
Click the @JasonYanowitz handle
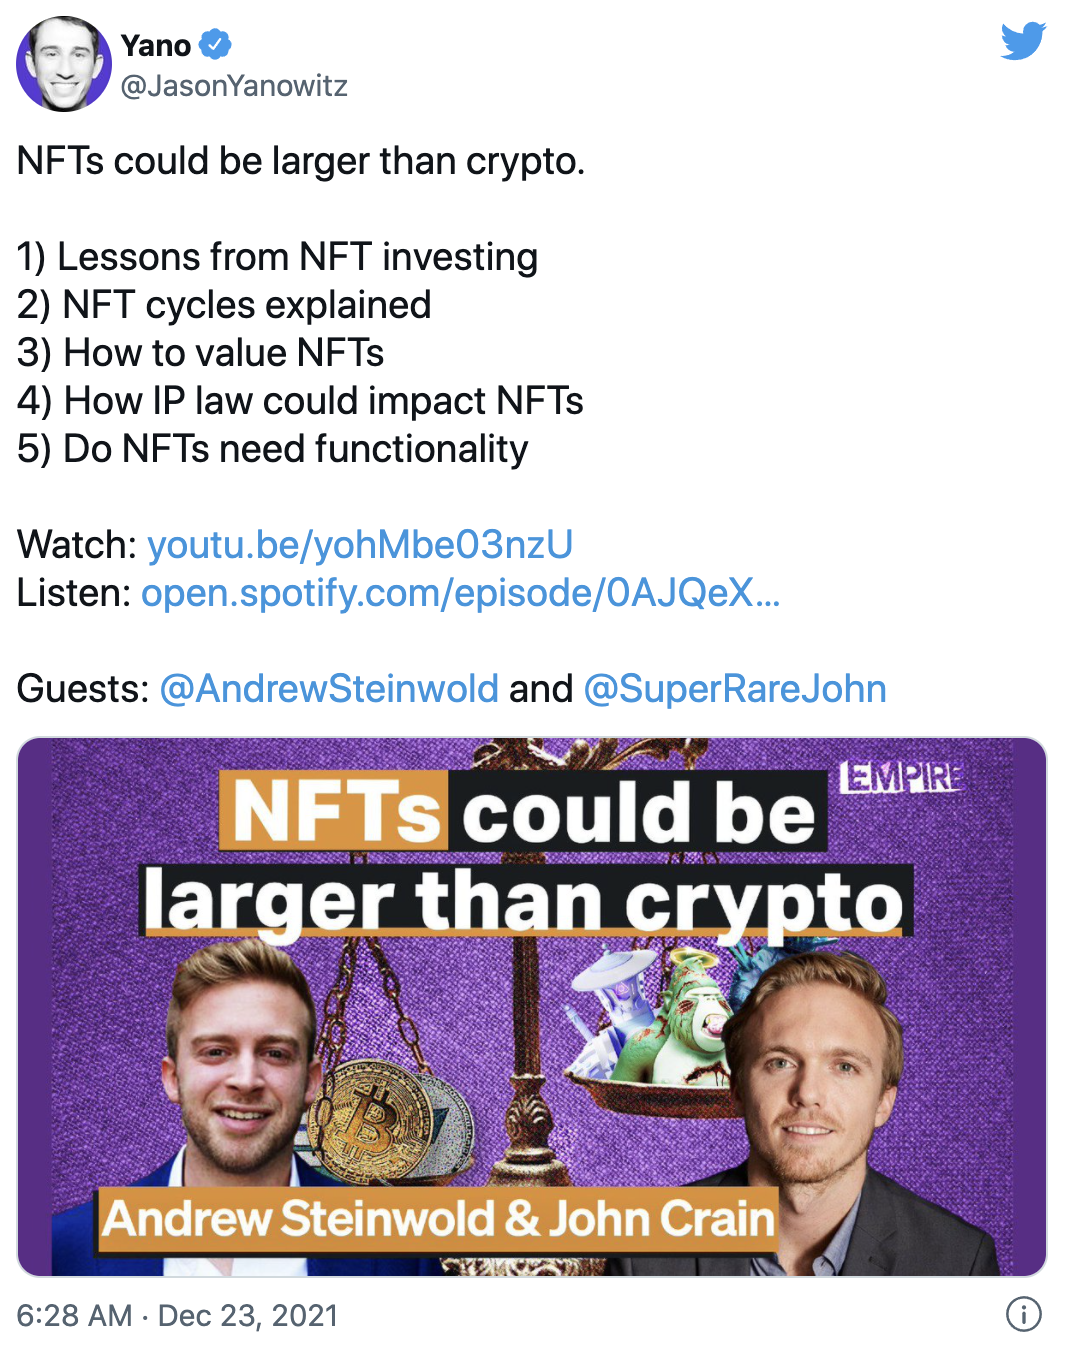[234, 86]
